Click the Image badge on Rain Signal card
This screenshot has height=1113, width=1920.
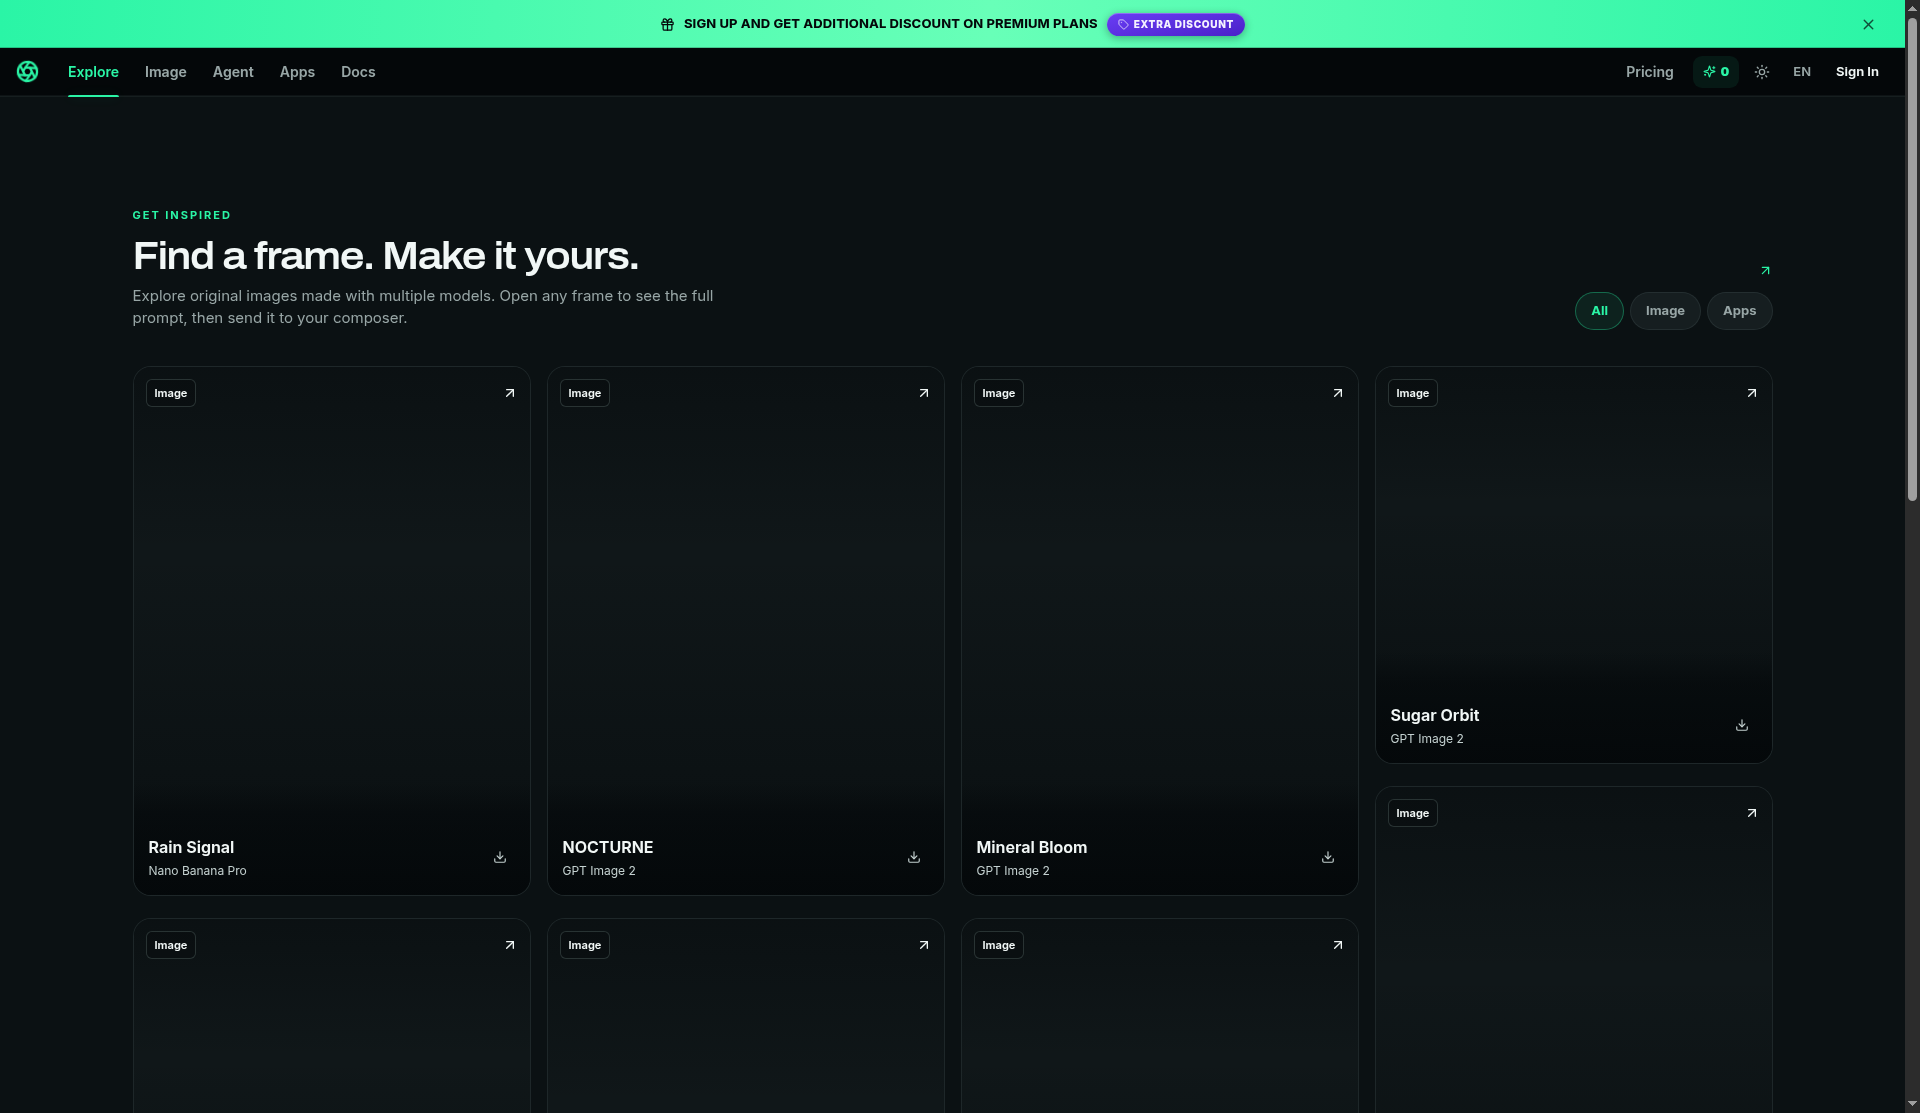171,393
